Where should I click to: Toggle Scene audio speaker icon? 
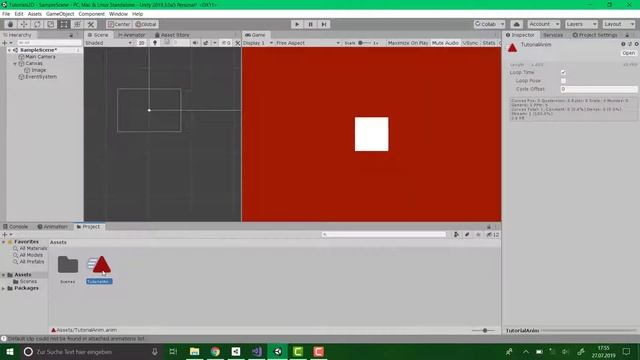195,43
